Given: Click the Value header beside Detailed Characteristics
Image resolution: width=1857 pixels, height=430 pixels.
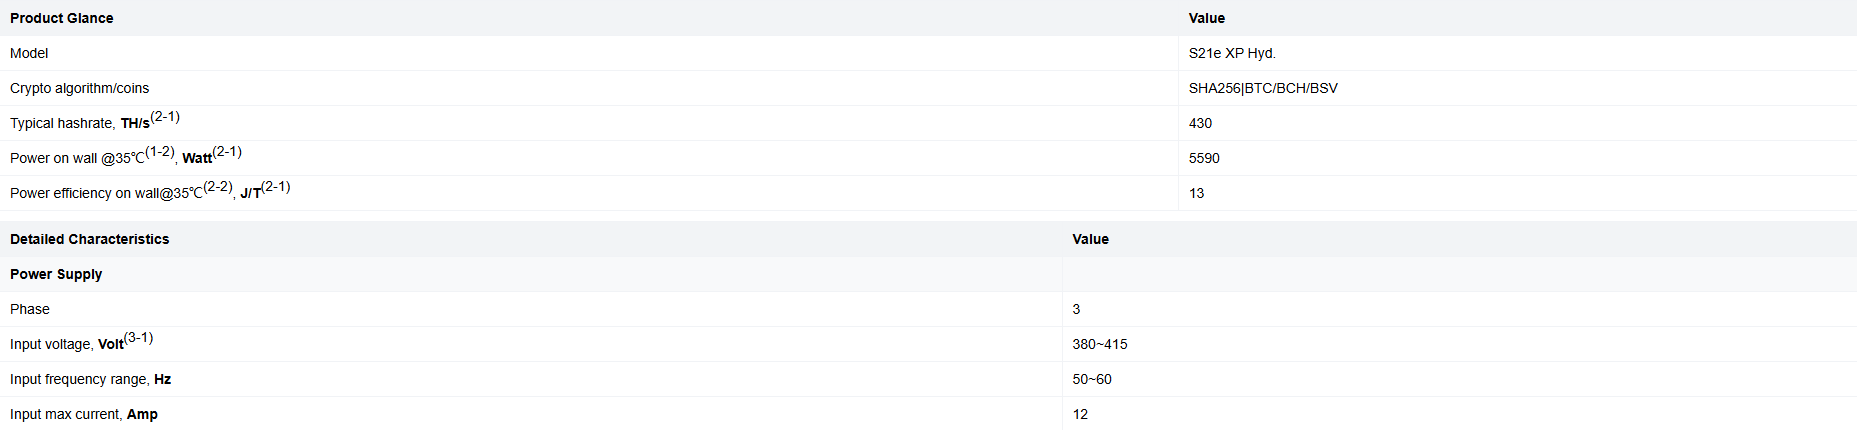Looking at the screenshot, I should (1090, 239).
